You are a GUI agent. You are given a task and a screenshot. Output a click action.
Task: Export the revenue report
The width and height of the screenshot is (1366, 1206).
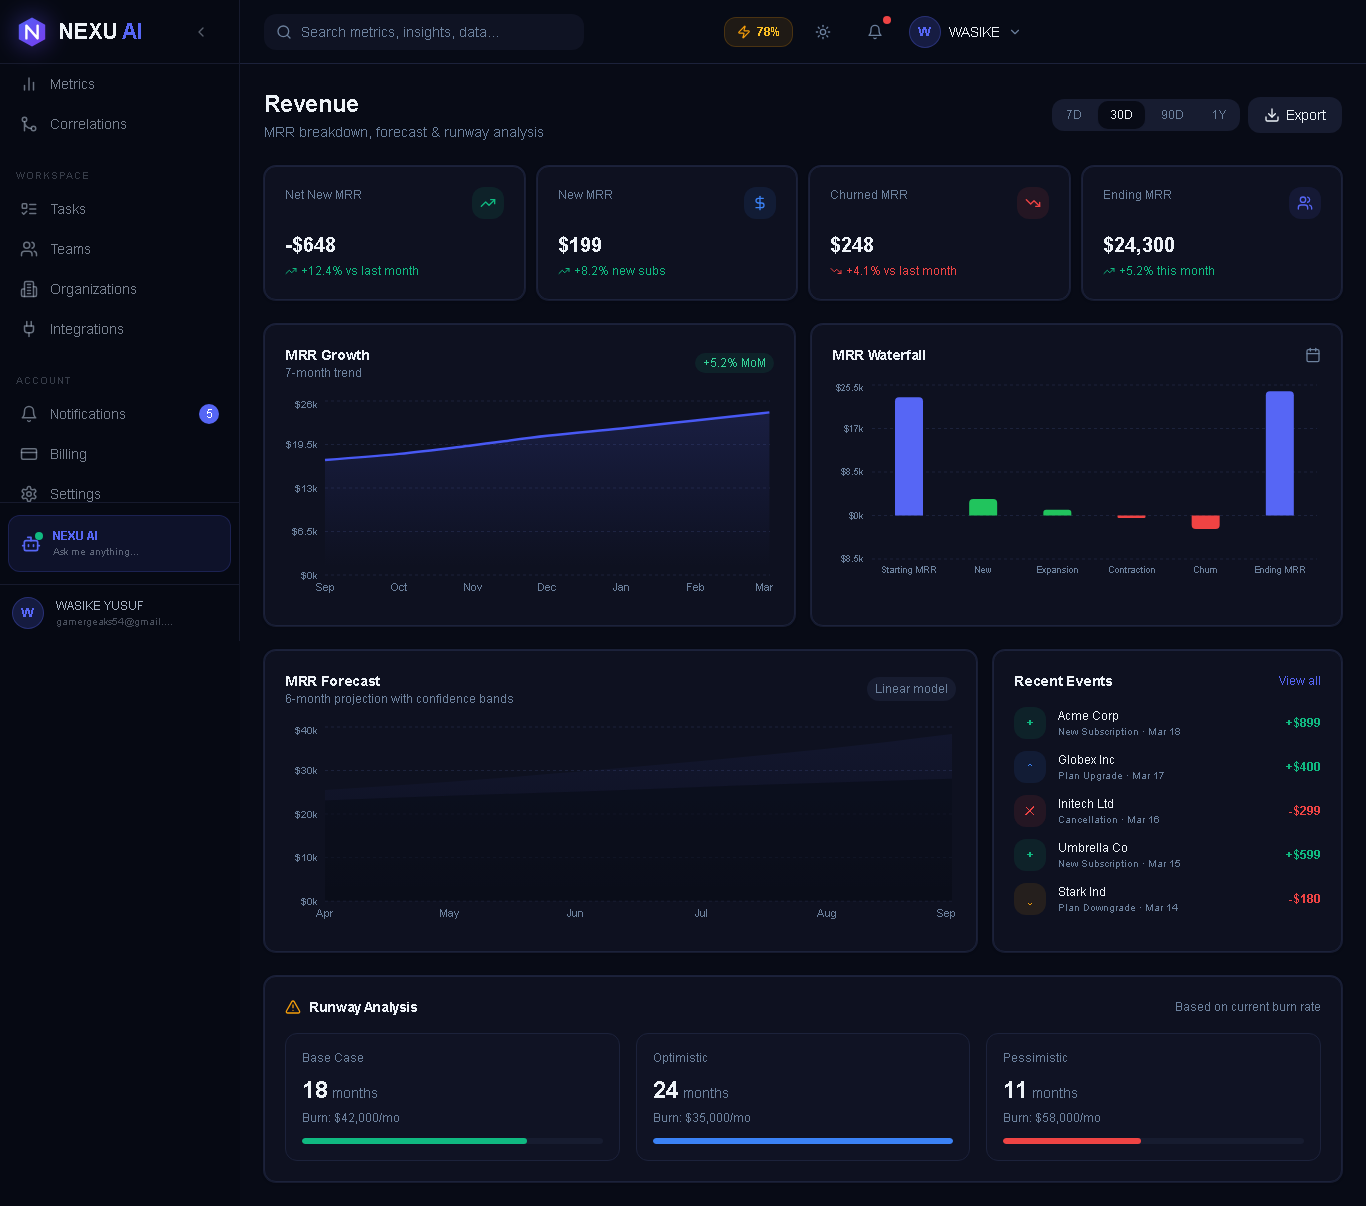coord(1295,115)
